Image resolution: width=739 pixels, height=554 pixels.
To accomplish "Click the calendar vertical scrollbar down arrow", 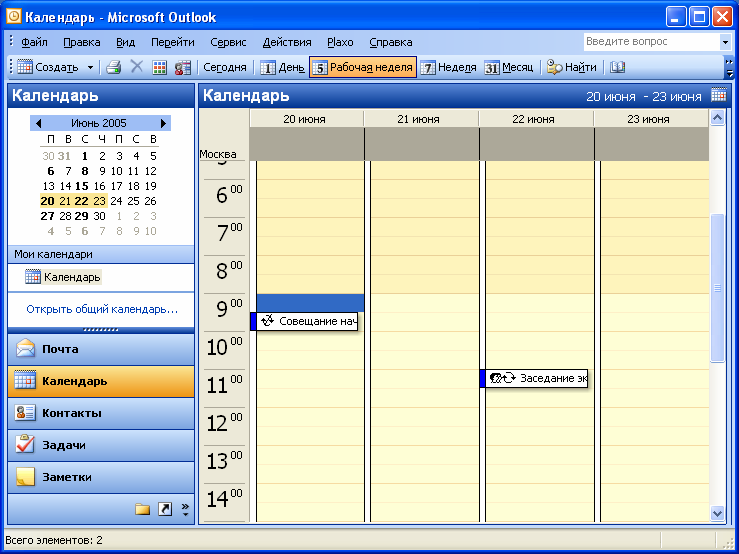I will [717, 513].
